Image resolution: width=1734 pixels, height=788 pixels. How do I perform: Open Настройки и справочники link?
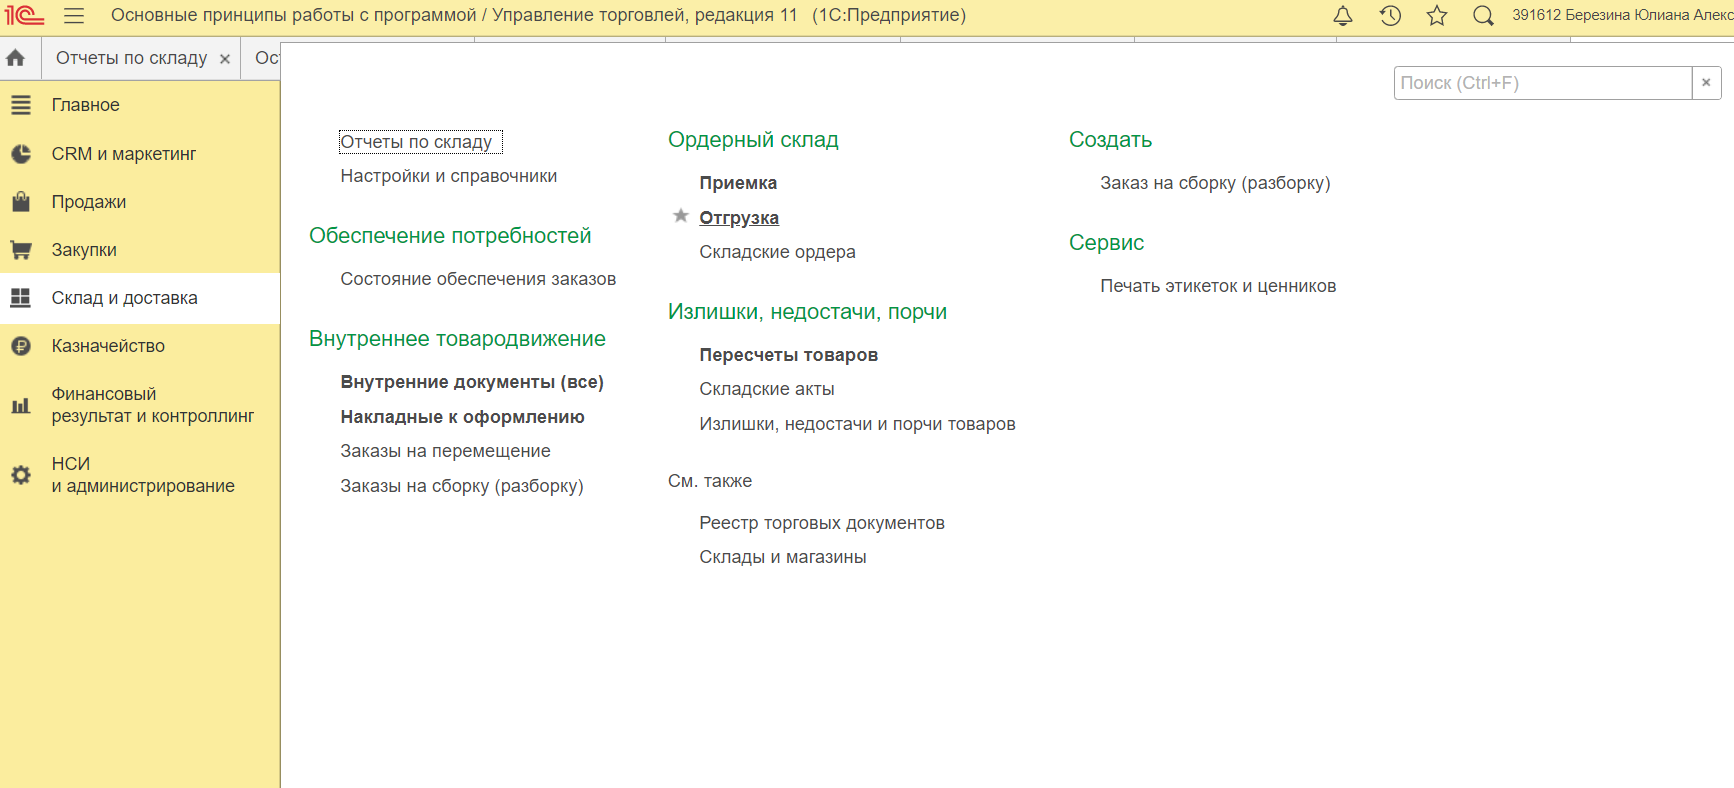click(448, 176)
